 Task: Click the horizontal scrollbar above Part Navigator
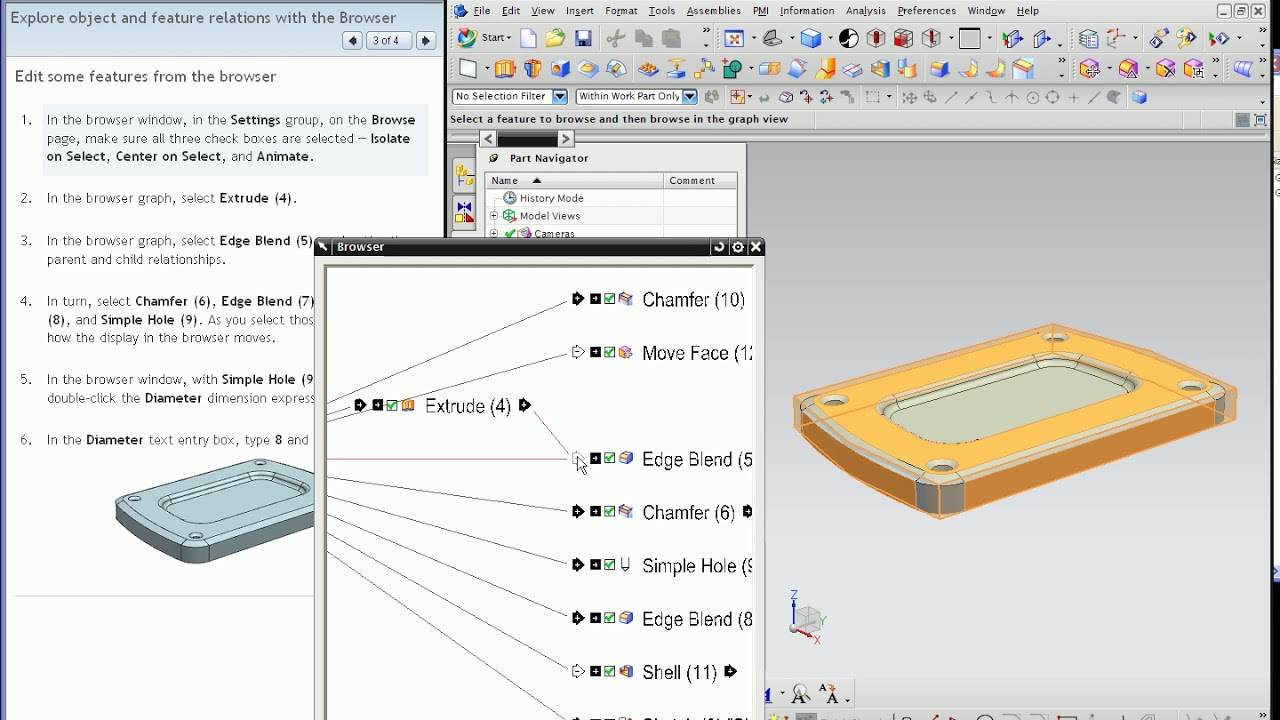click(x=527, y=139)
